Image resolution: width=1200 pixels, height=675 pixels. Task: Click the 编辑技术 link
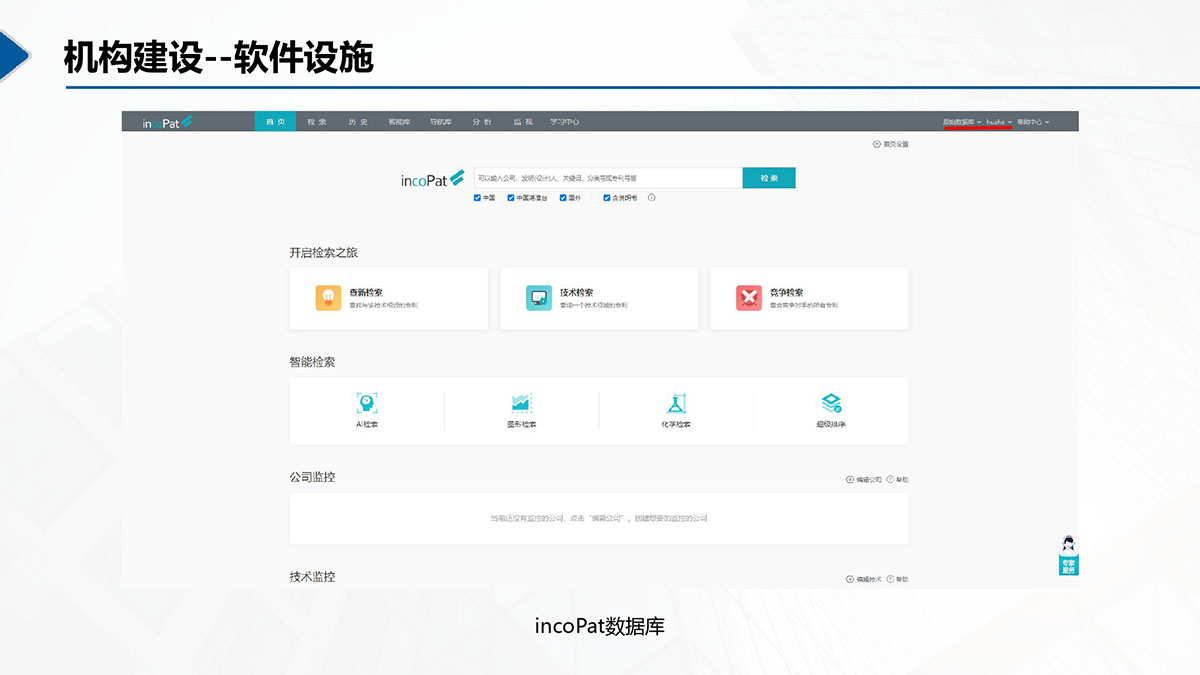pos(869,579)
